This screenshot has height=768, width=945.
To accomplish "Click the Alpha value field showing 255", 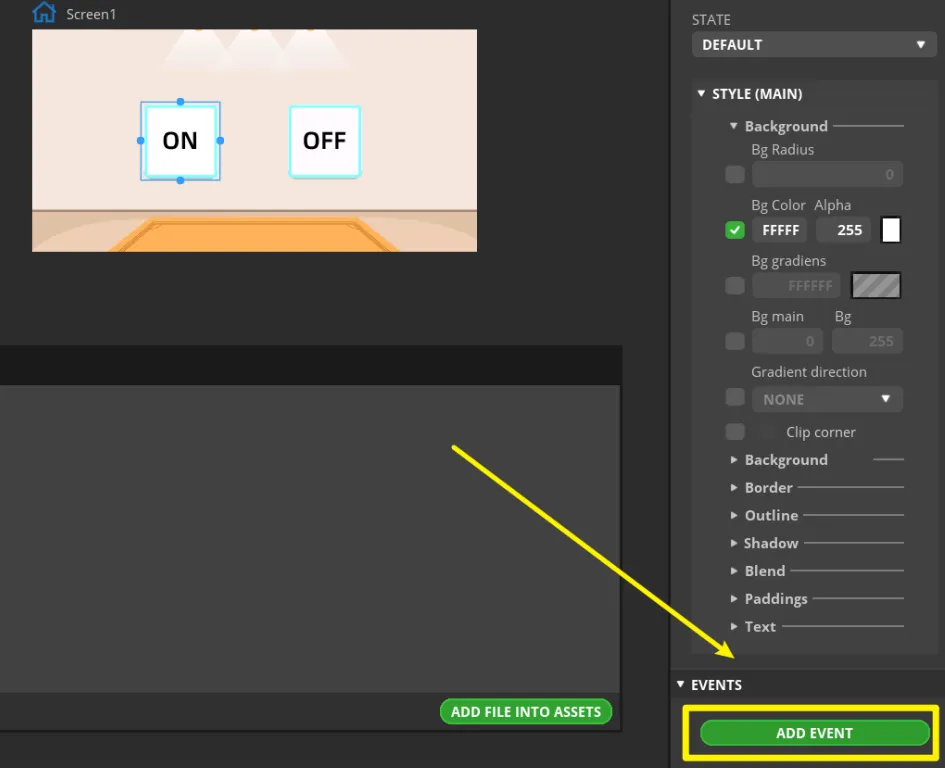I will (849, 230).
